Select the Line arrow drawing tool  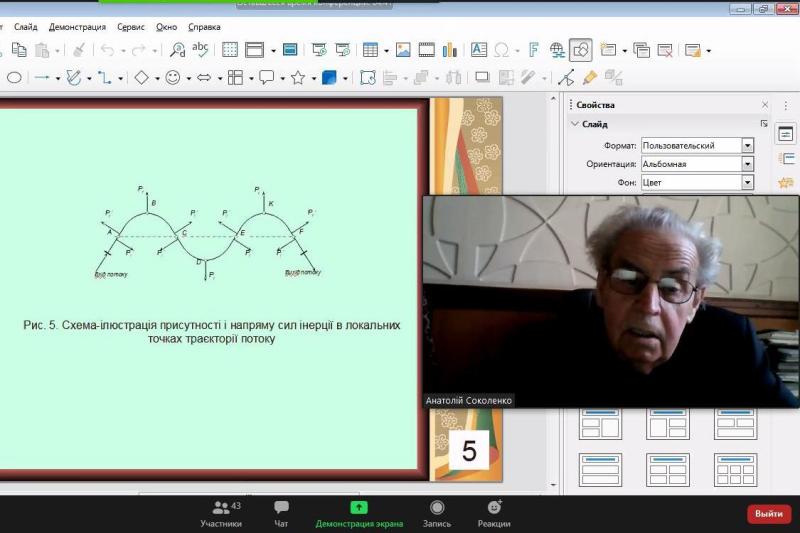click(42, 78)
